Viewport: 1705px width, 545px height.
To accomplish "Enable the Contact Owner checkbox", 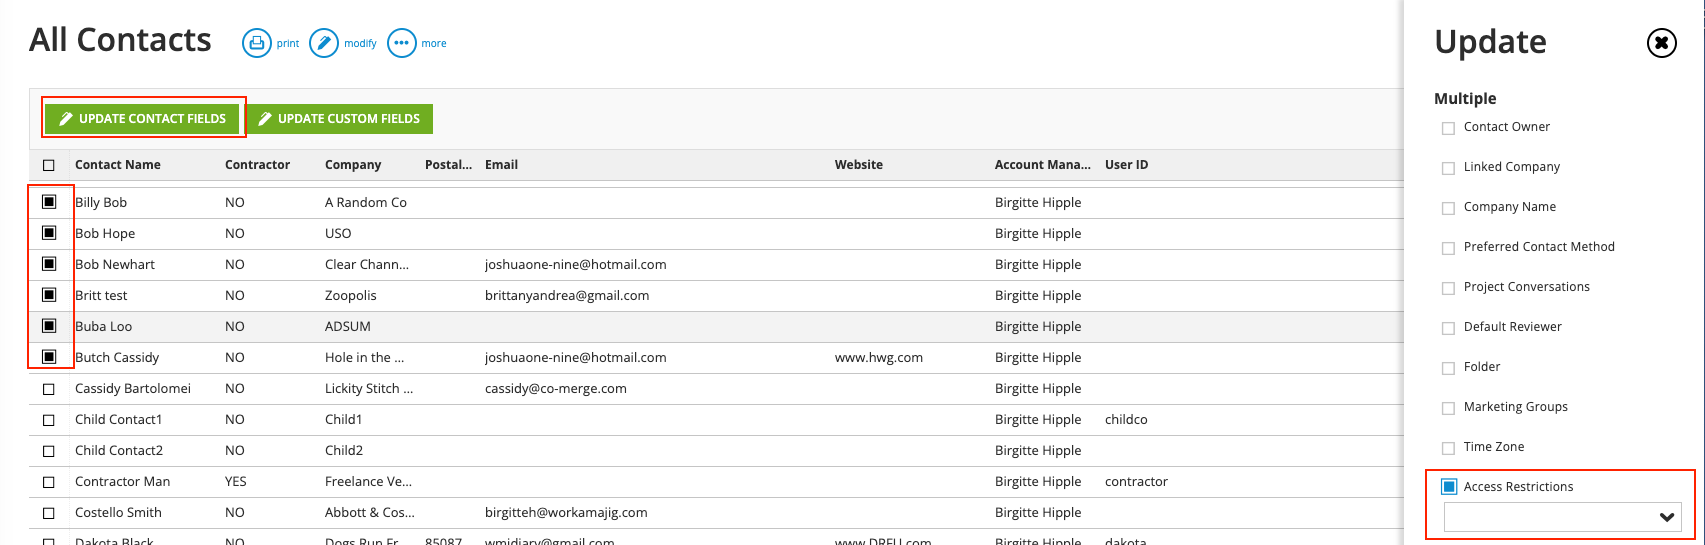I will 1448,128.
